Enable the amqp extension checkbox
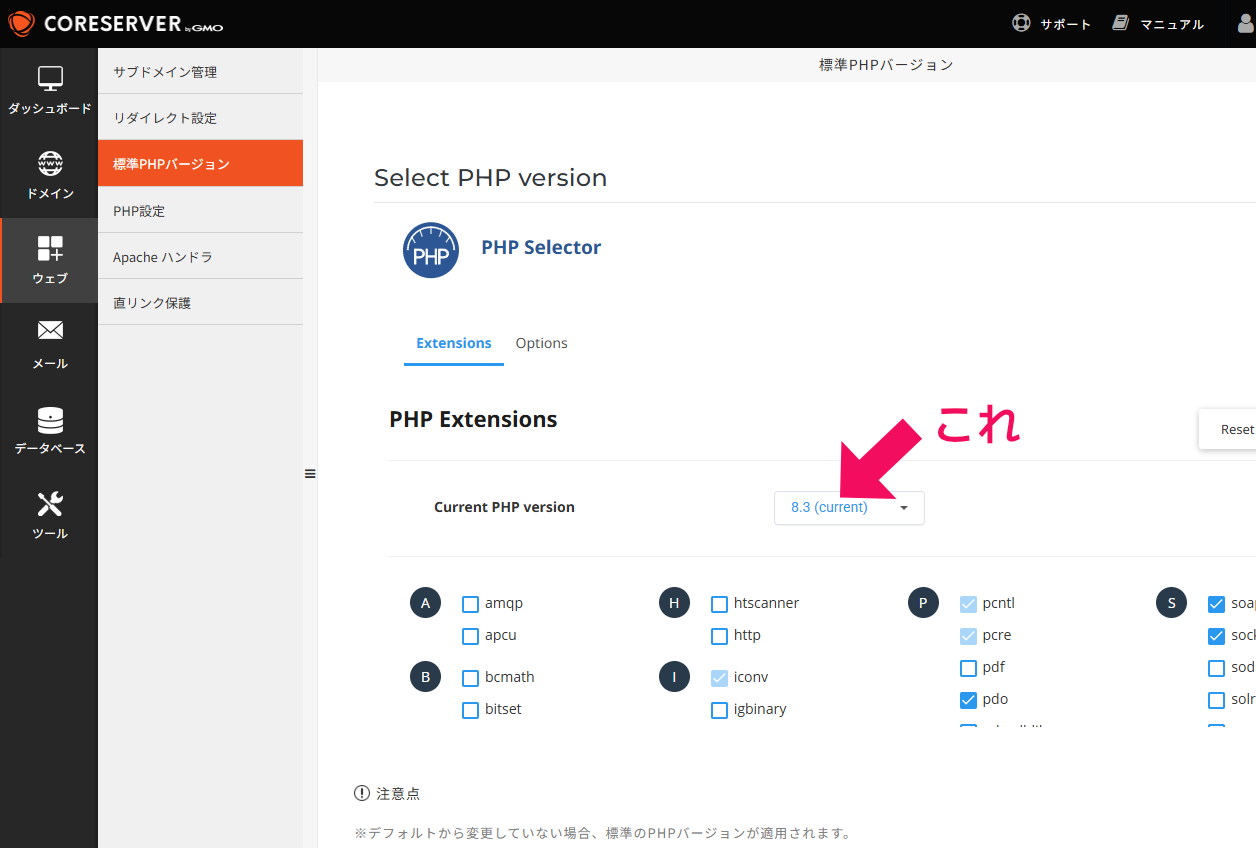Screen dimensions: 1256x848 [470, 604]
